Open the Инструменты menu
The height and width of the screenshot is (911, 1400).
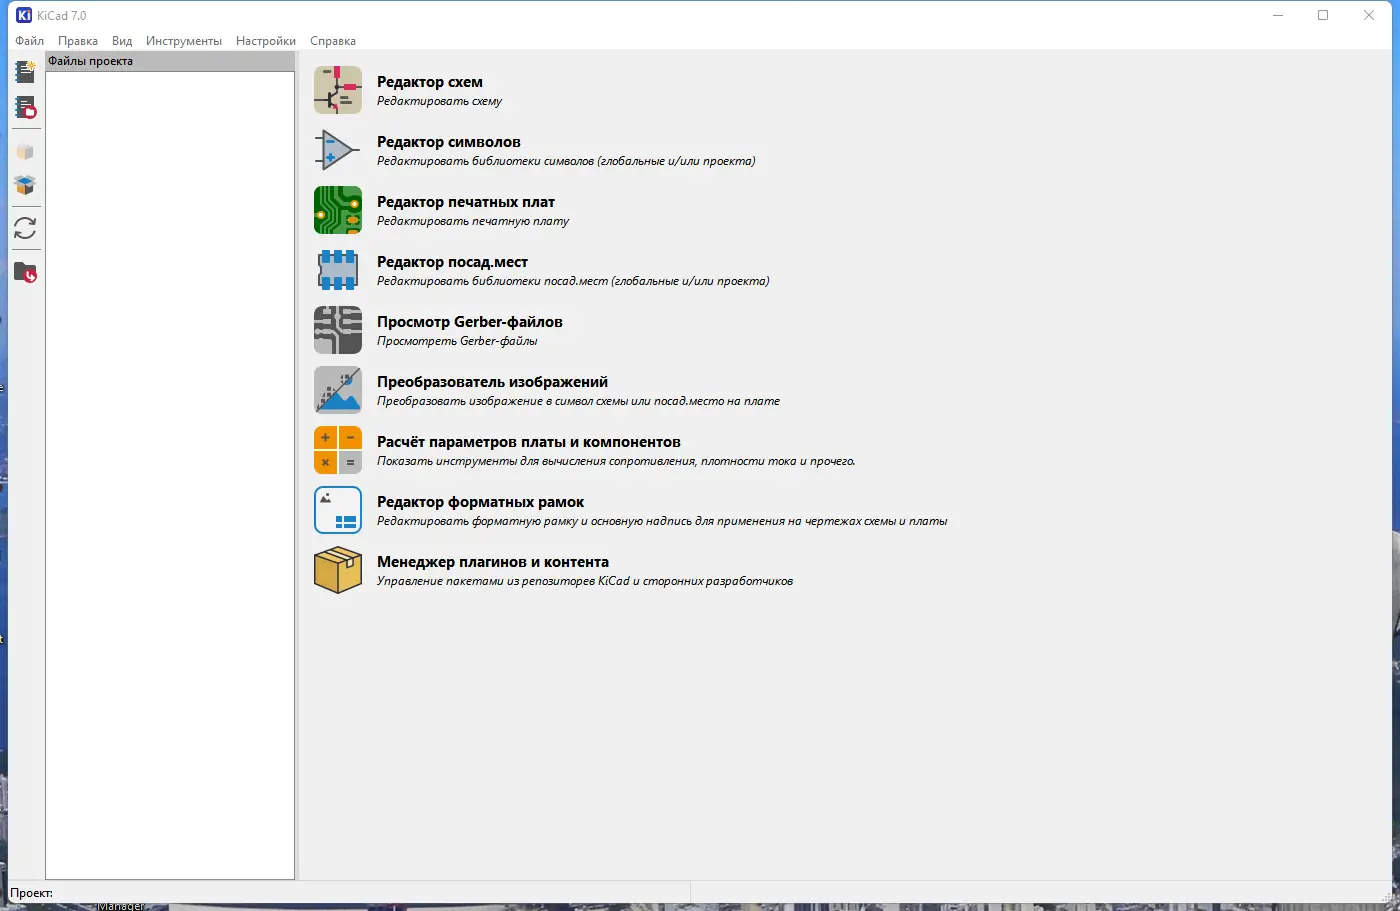(x=184, y=41)
